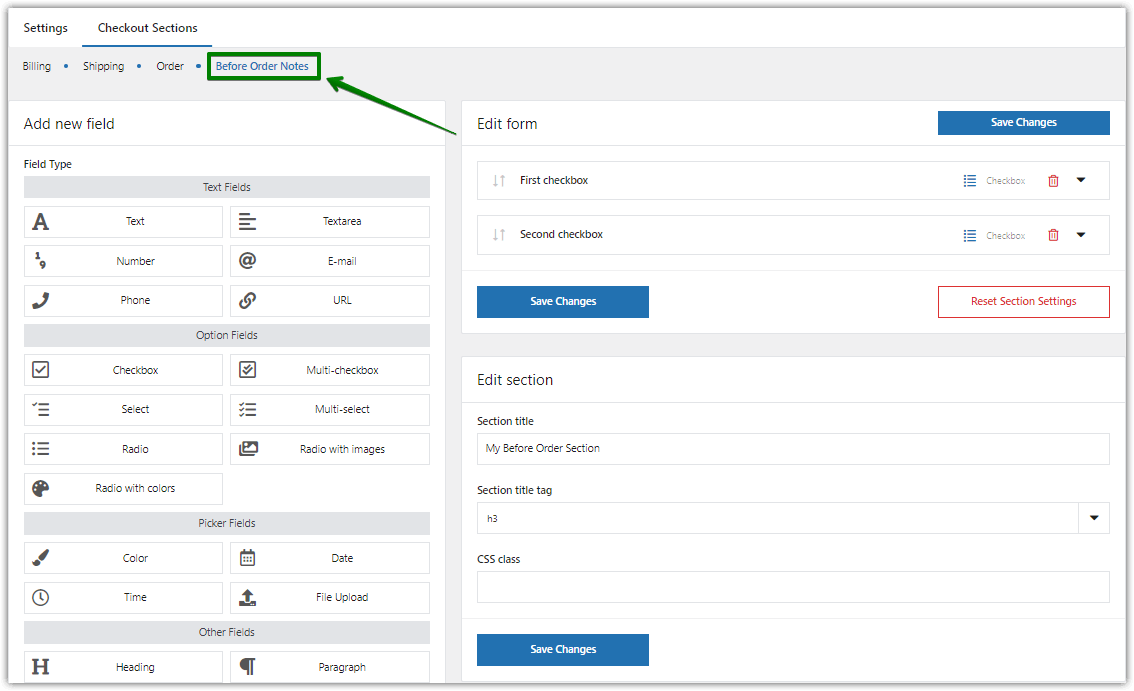Add an E-mail field type
Image resolution: width=1134 pixels, height=691 pixels.
(x=330, y=261)
